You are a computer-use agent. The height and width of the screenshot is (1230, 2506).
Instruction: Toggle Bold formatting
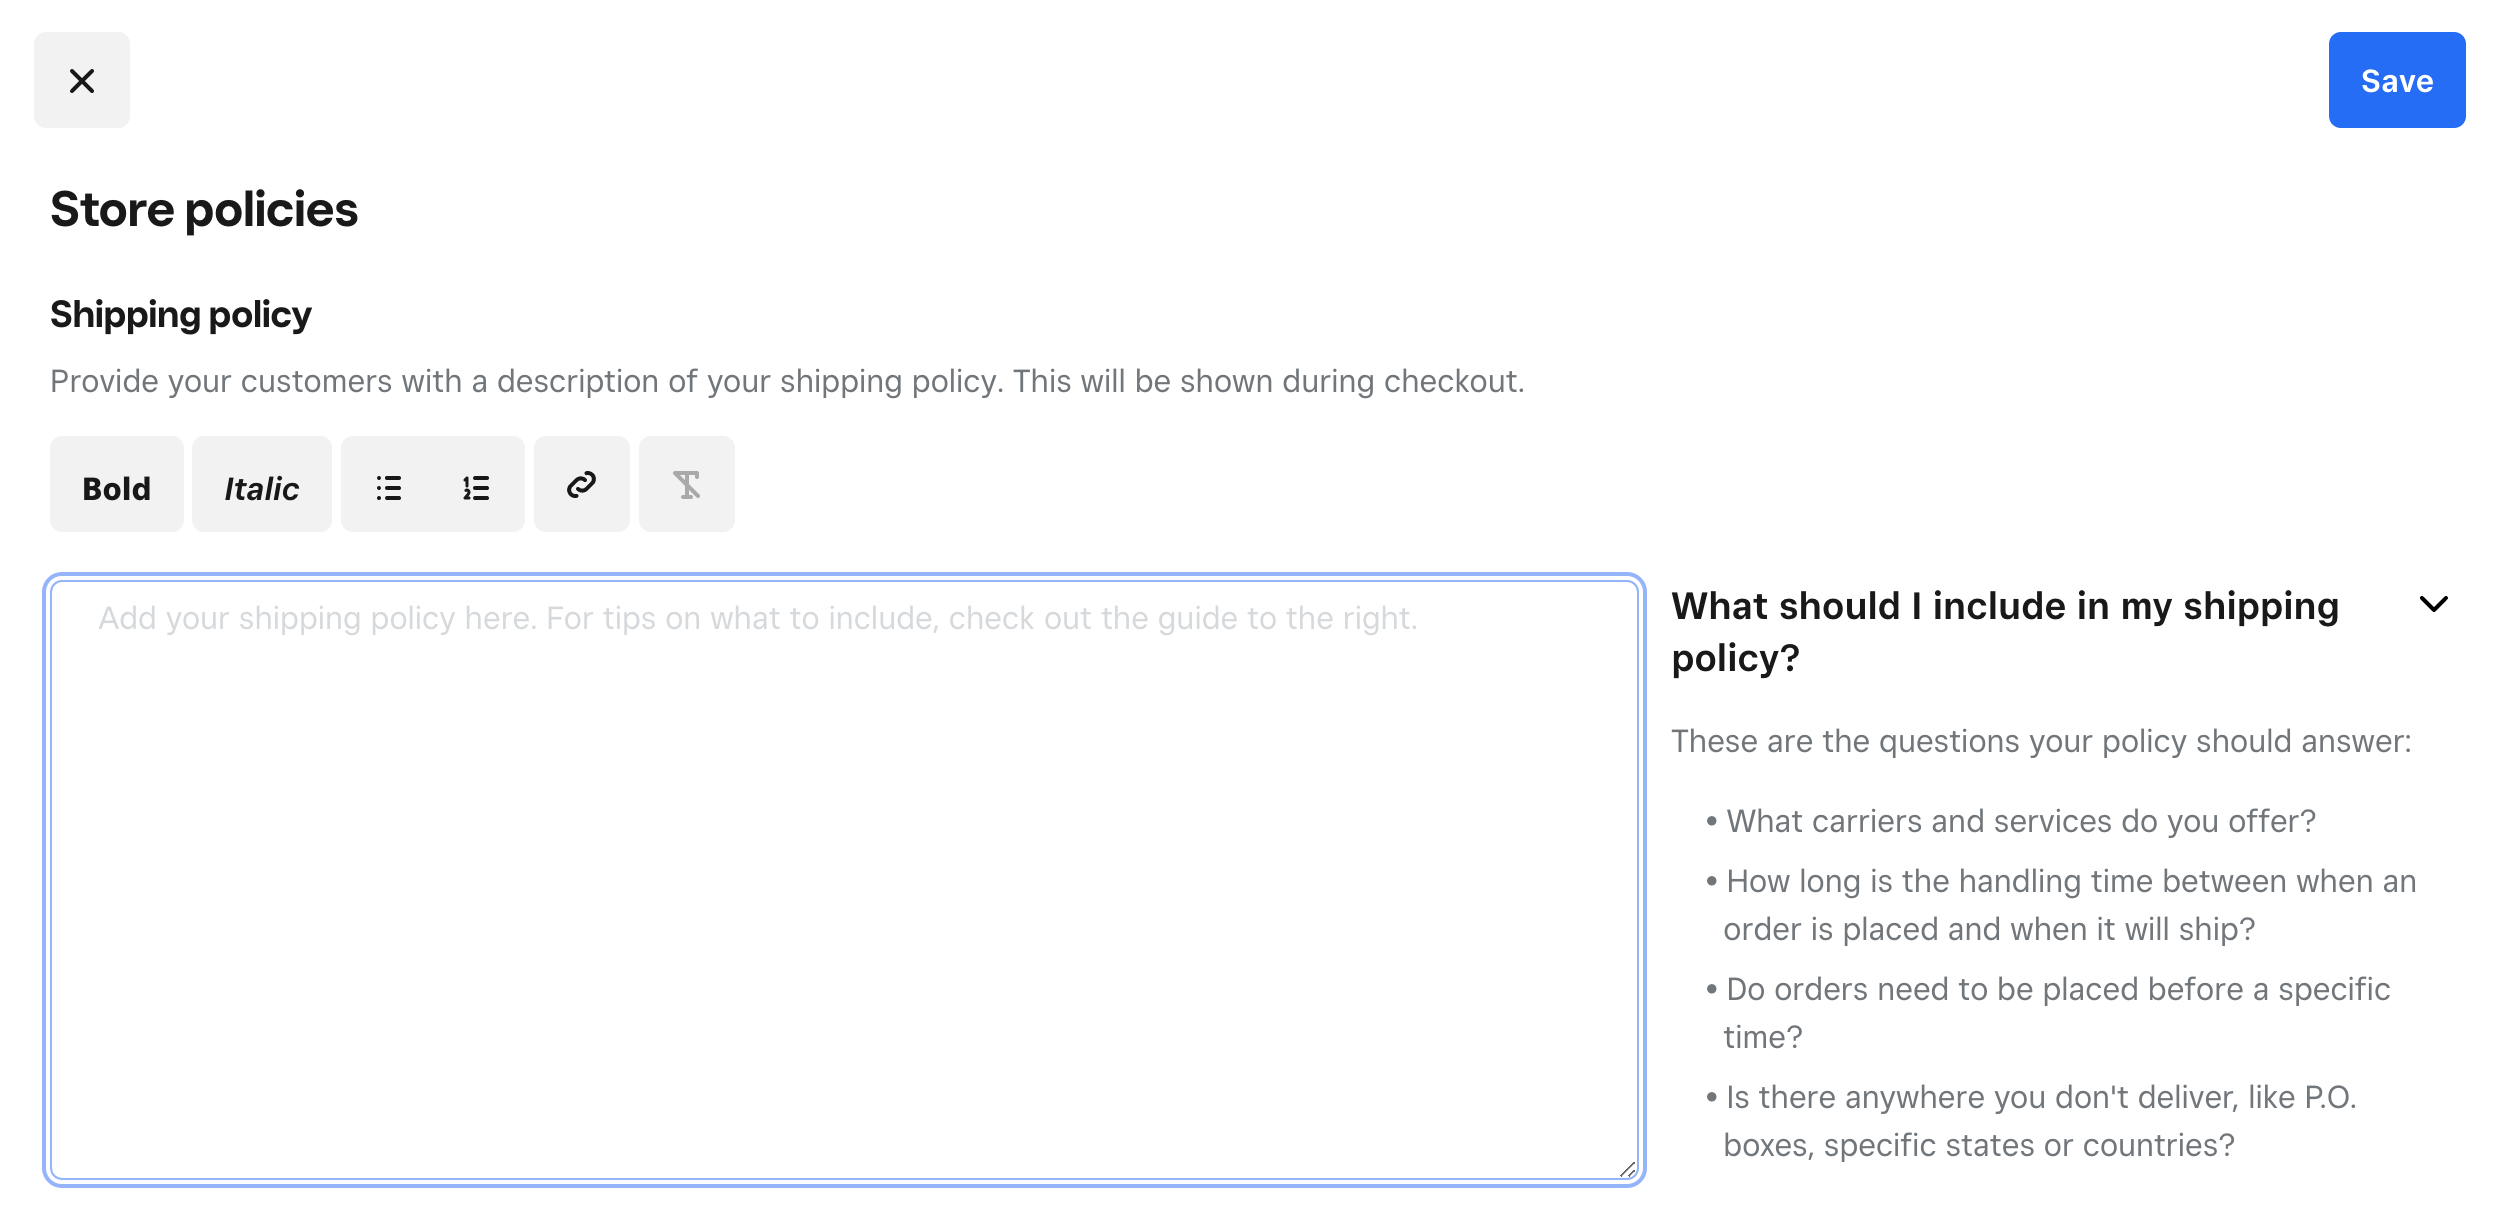click(x=117, y=485)
